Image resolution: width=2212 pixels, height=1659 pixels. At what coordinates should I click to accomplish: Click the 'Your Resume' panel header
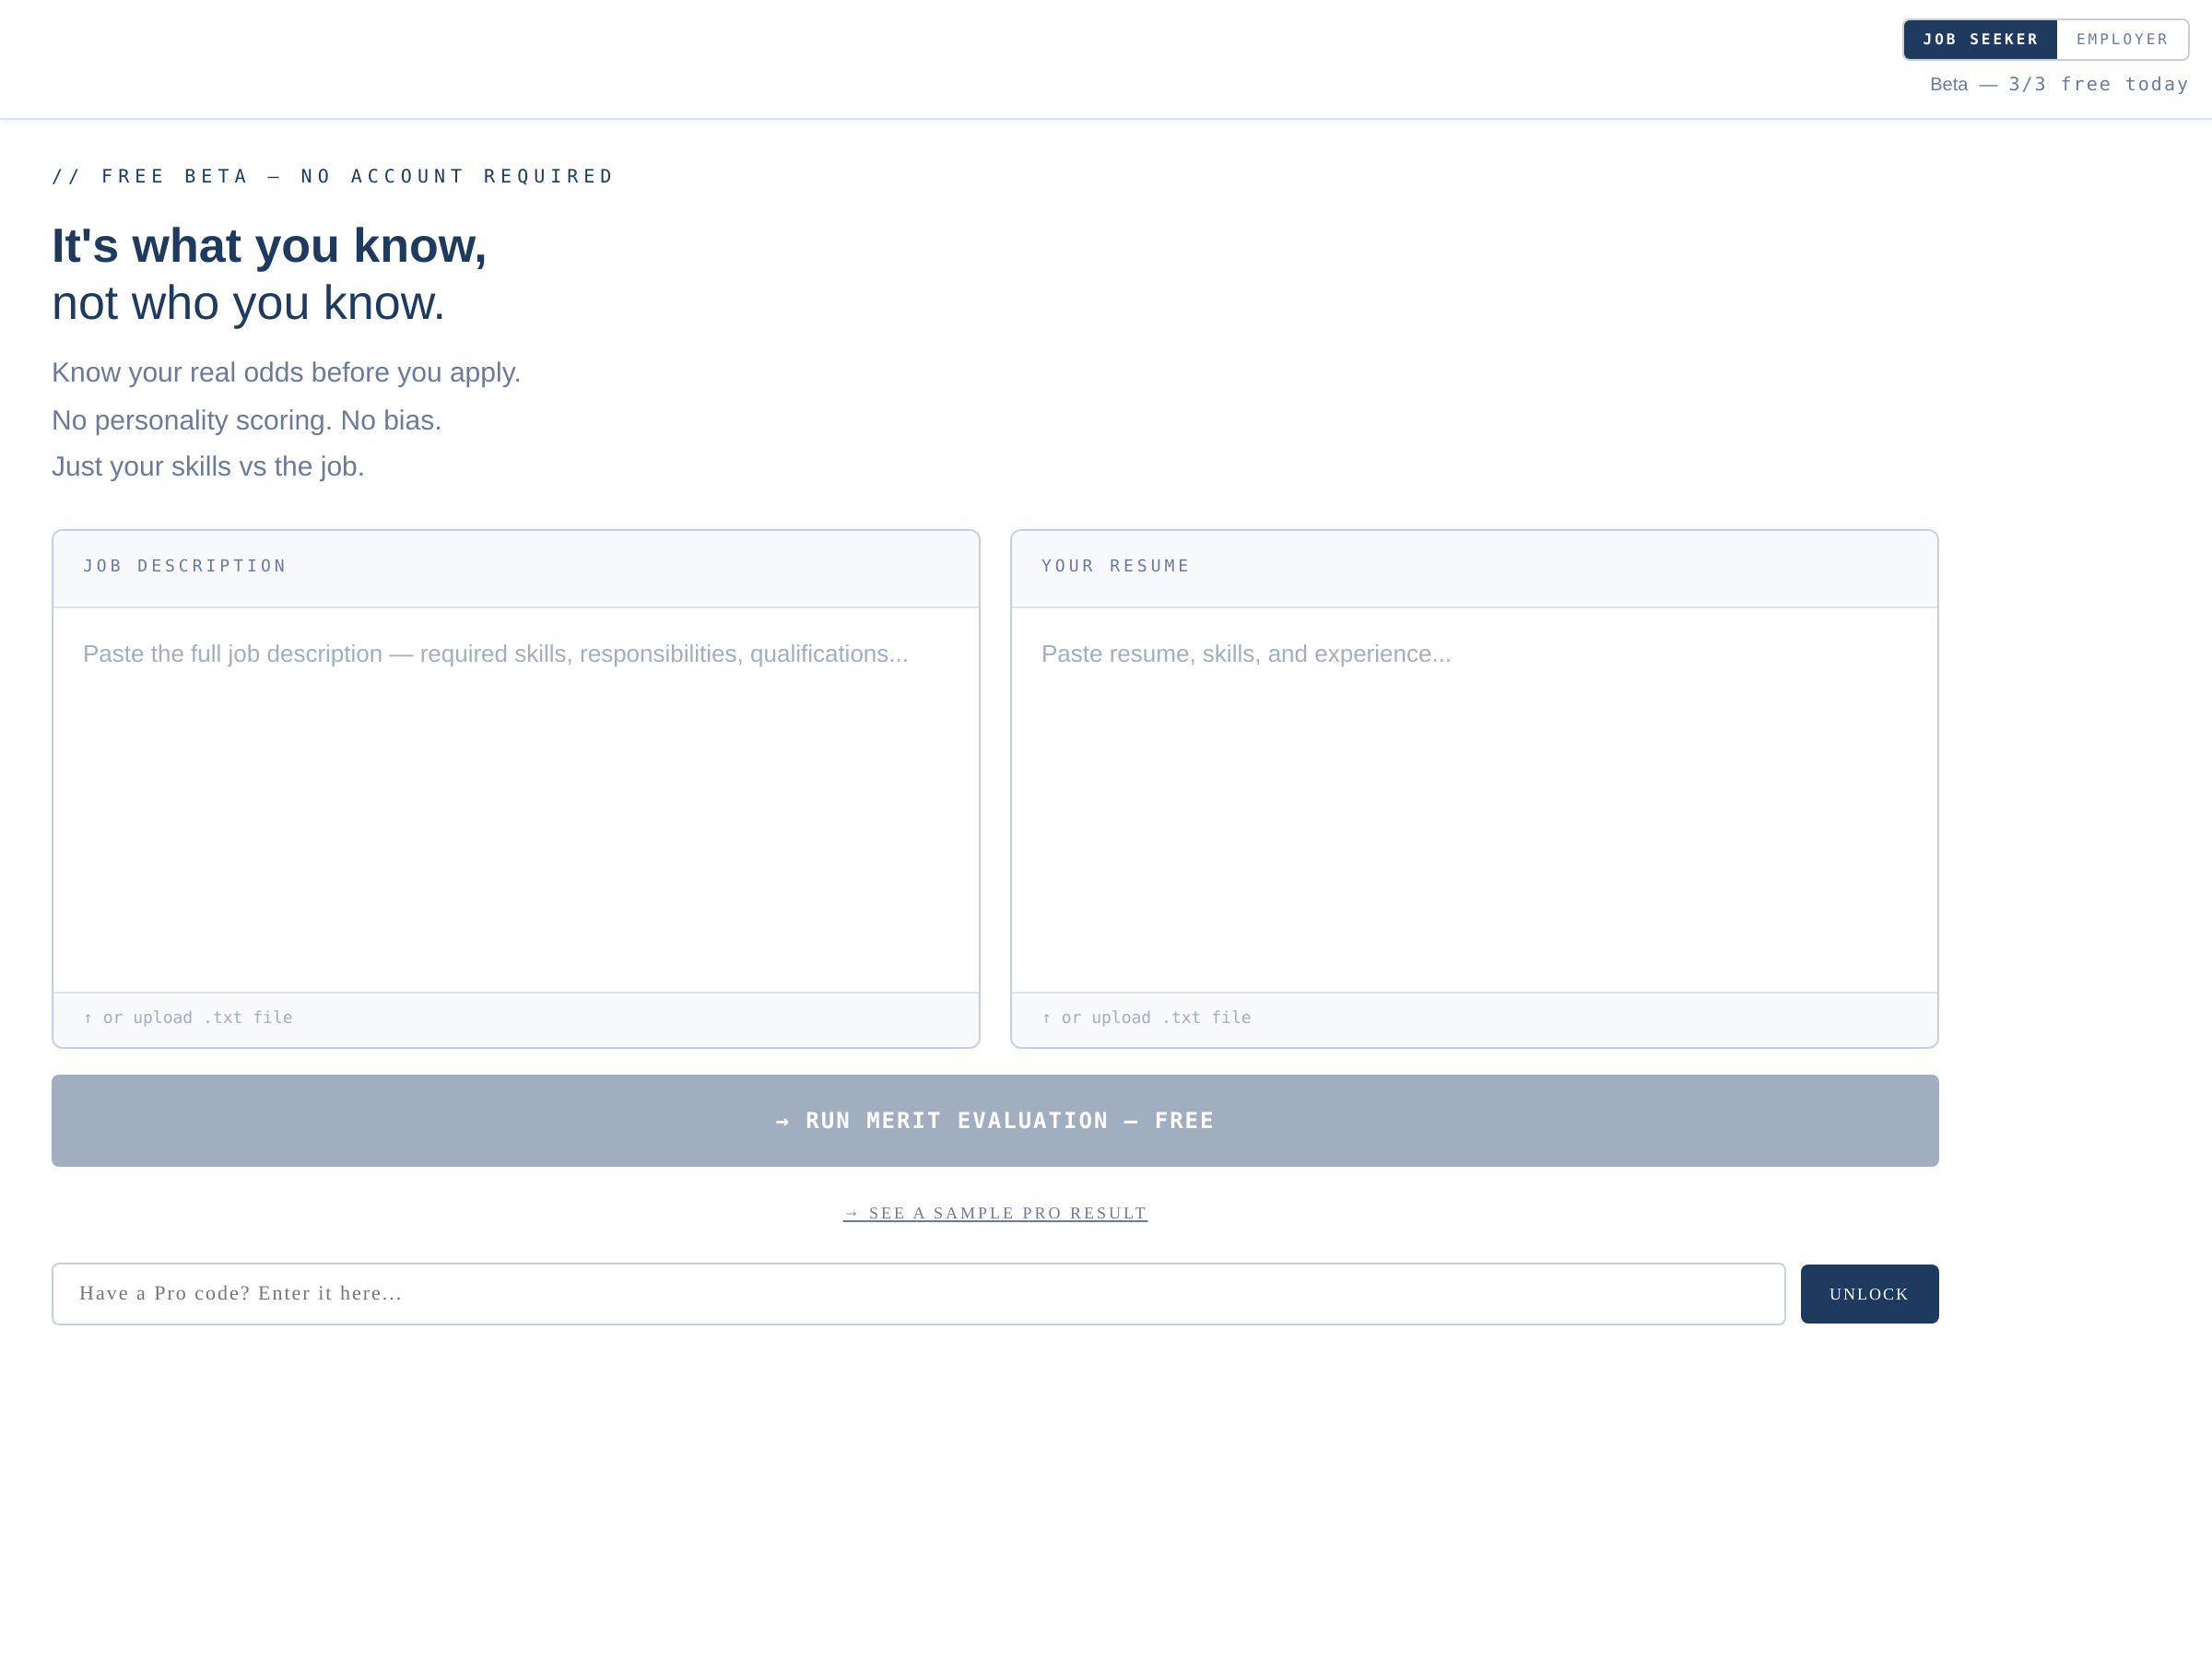pos(1474,568)
